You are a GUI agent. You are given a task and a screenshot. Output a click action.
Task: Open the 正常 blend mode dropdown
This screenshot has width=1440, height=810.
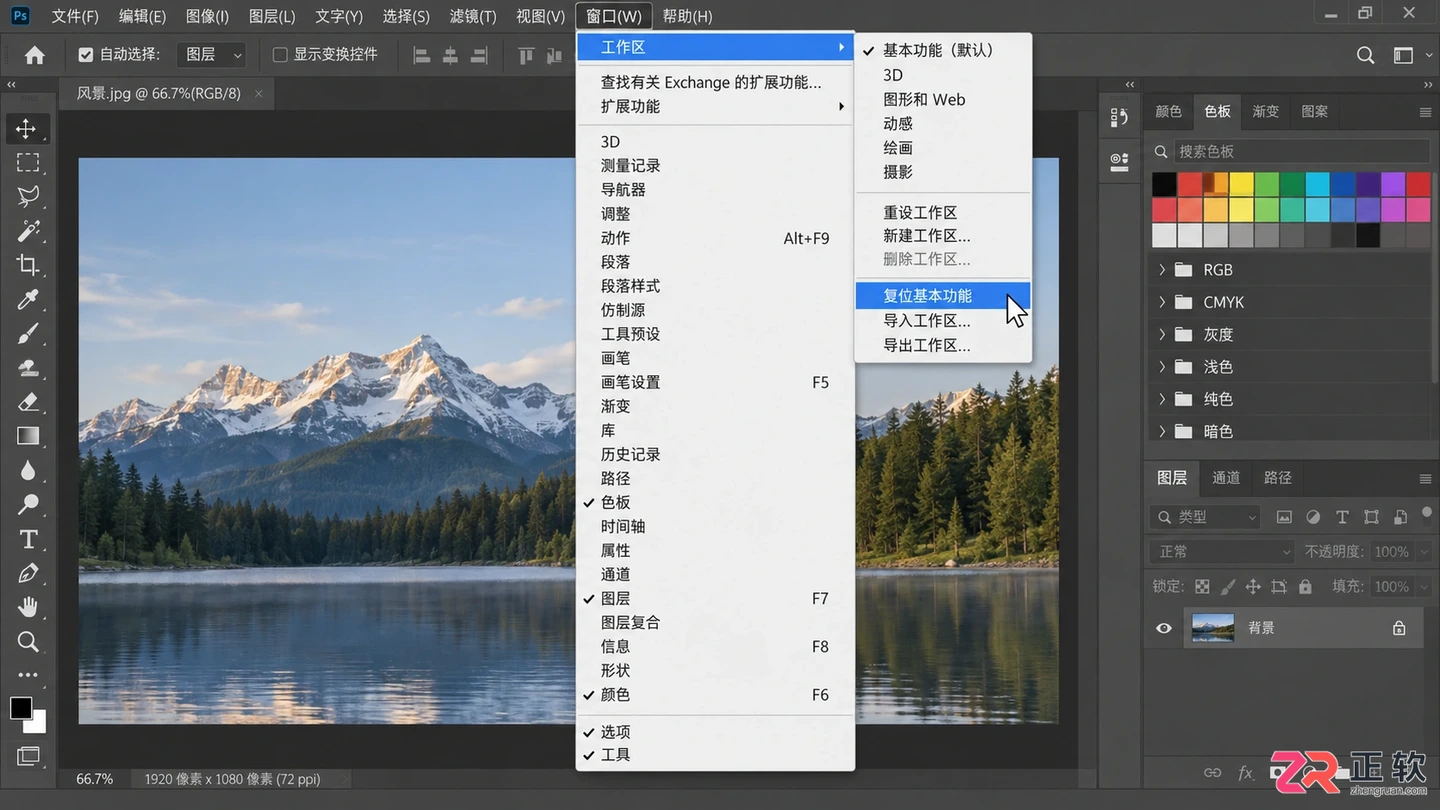[1222, 552]
